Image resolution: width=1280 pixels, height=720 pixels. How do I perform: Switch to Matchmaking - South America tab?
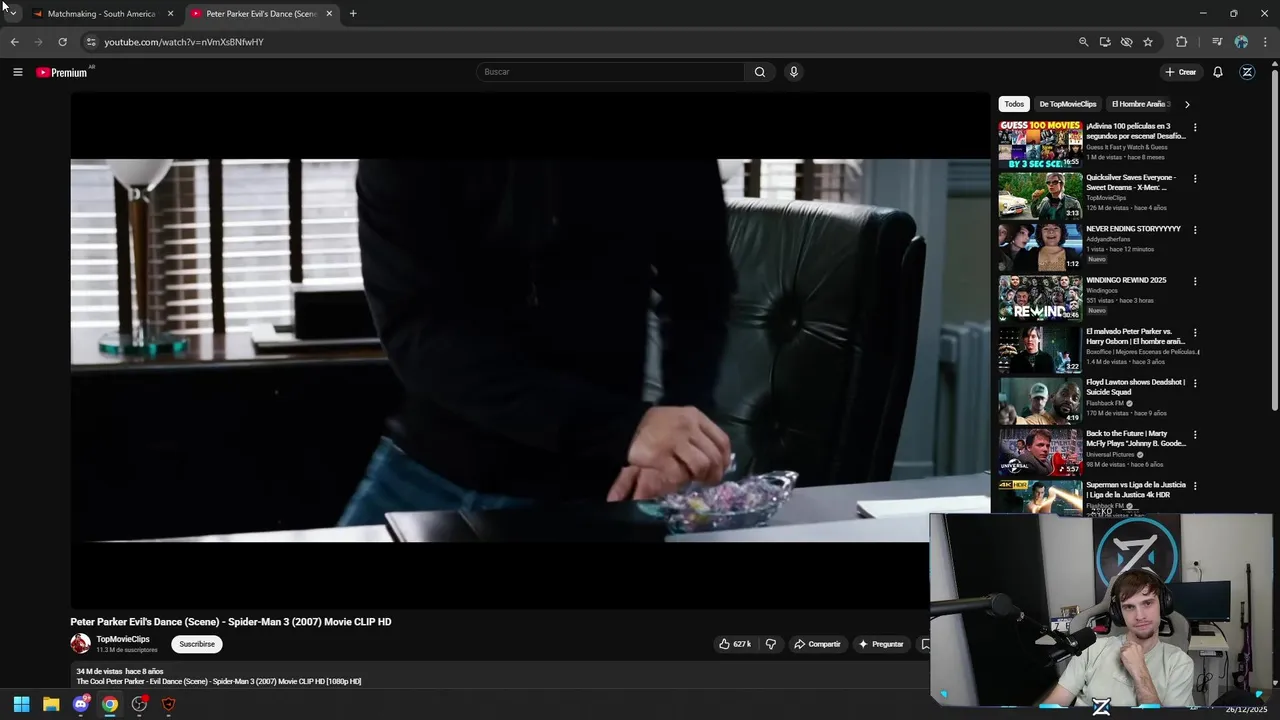pyautogui.click(x=102, y=14)
